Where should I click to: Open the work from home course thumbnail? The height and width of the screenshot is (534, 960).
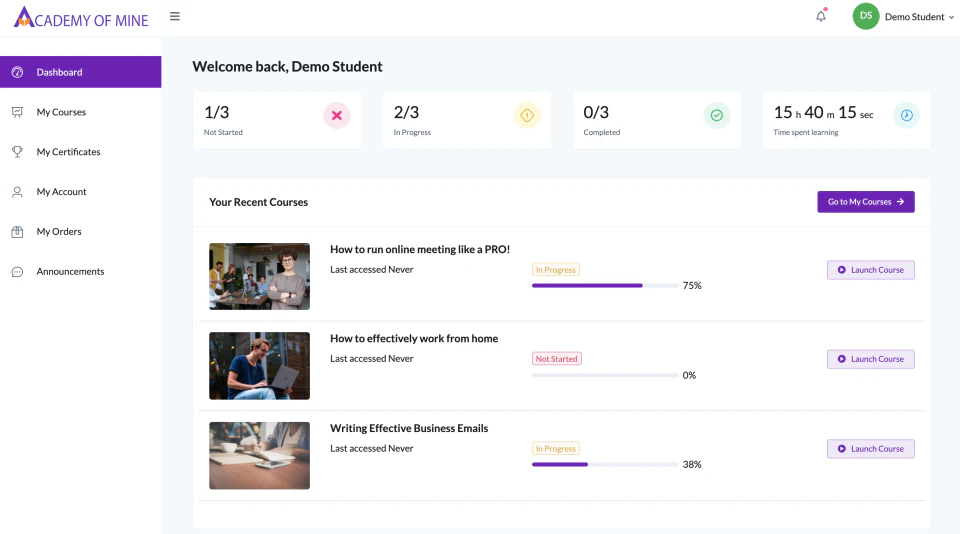259,366
